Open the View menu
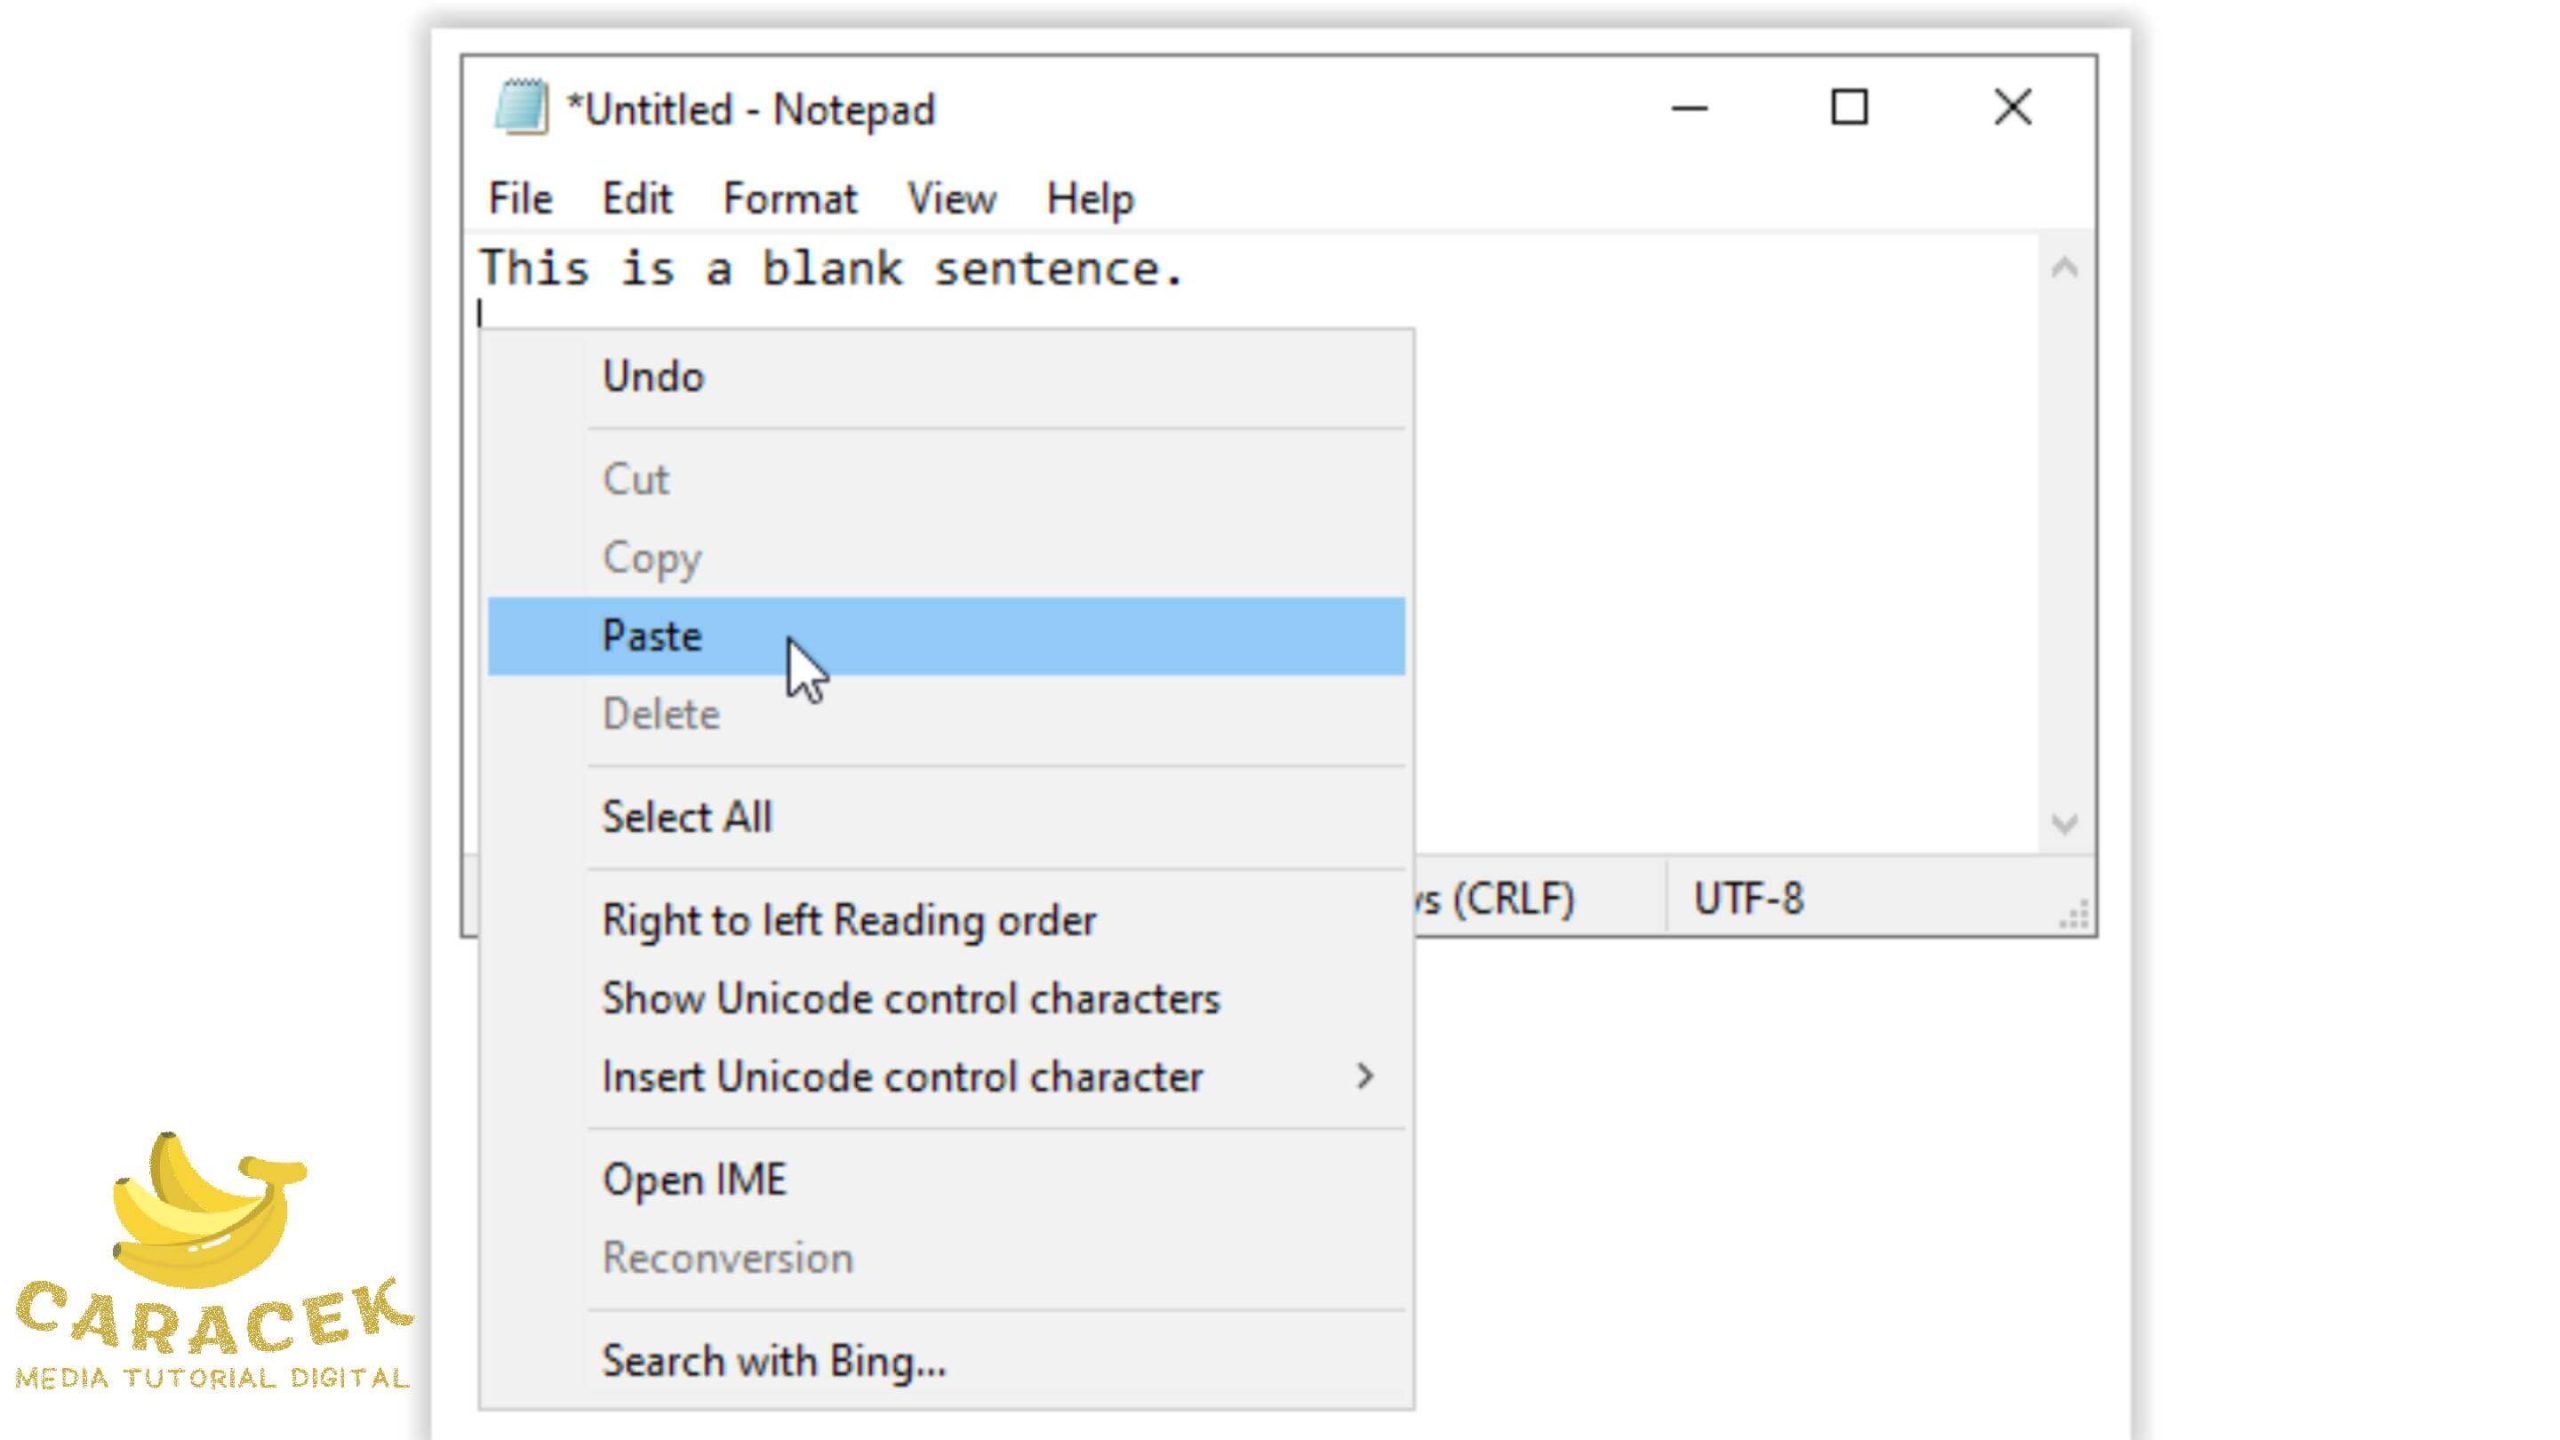The height and width of the screenshot is (1440, 2560). tap(951, 199)
